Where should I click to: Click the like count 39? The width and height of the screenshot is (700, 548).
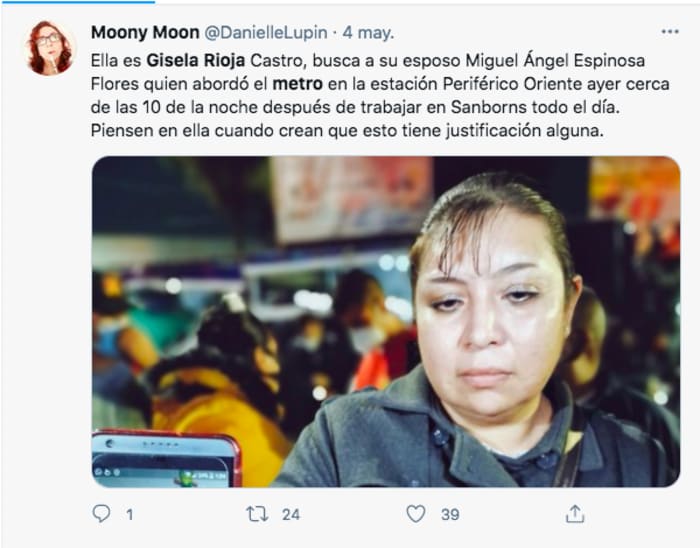[450, 515]
